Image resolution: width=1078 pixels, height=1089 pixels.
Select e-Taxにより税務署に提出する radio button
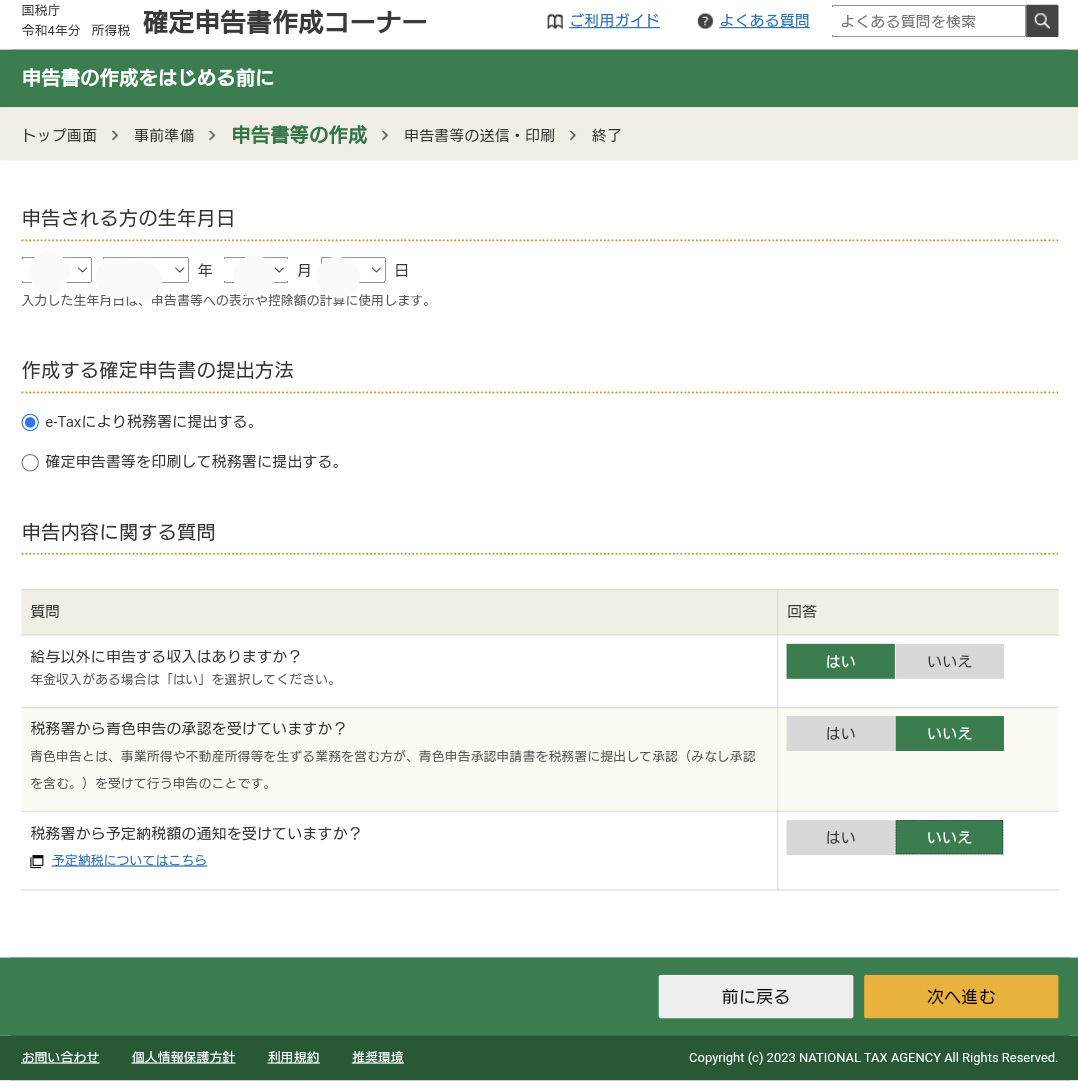[x=30, y=423]
